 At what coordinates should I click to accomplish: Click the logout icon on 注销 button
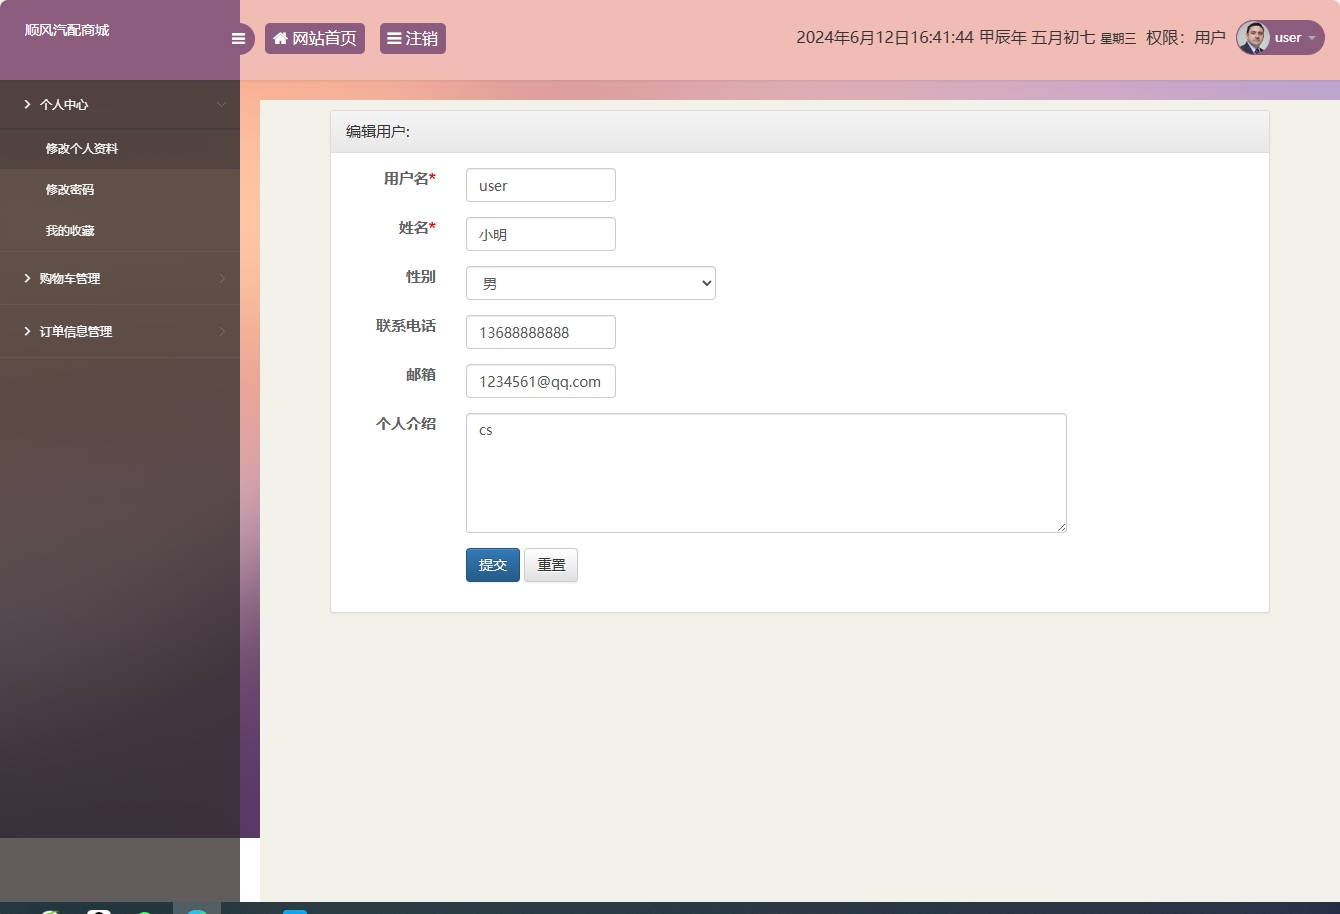395,38
